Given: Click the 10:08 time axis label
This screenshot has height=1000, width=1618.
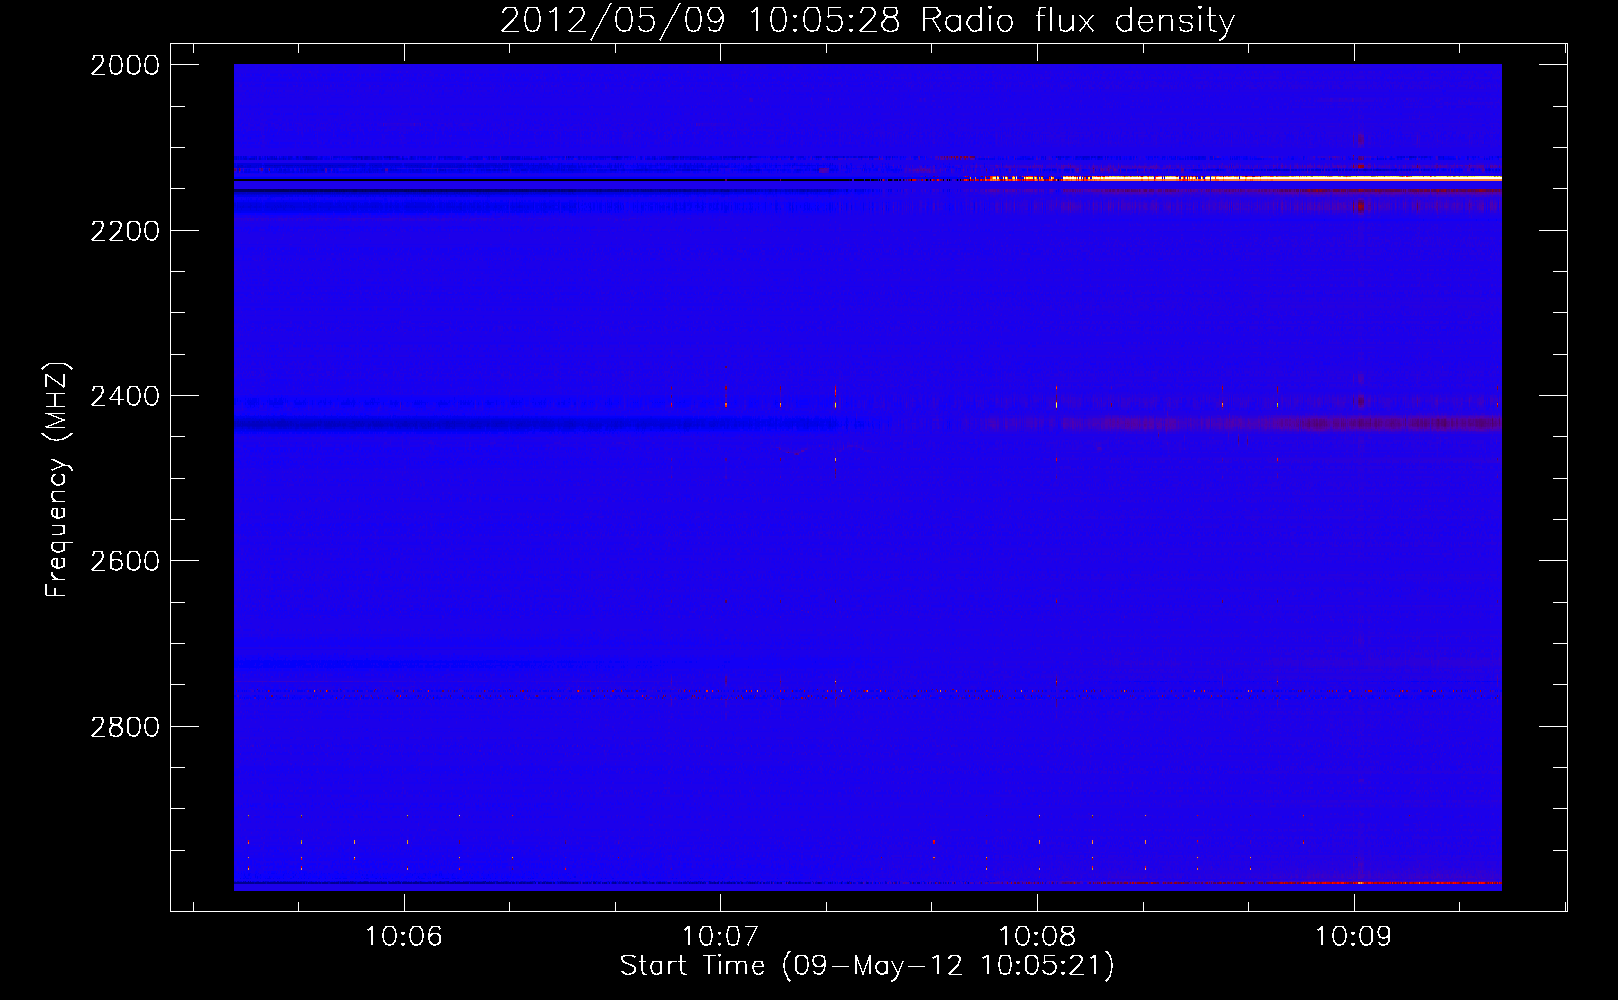Looking at the screenshot, I should coord(1037,936).
